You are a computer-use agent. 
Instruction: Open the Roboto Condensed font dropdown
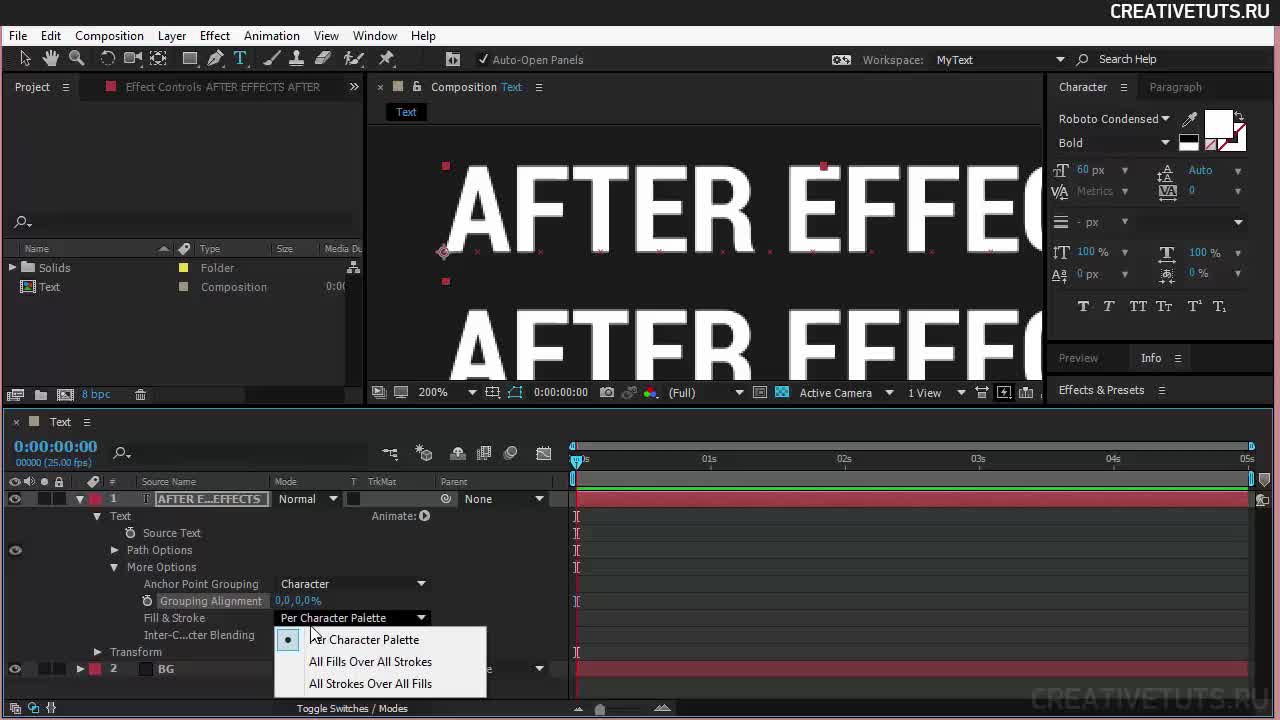1114,119
